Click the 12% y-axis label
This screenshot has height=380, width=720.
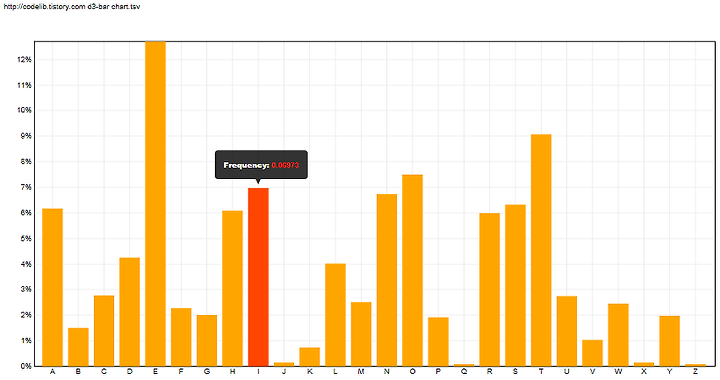tap(25, 60)
